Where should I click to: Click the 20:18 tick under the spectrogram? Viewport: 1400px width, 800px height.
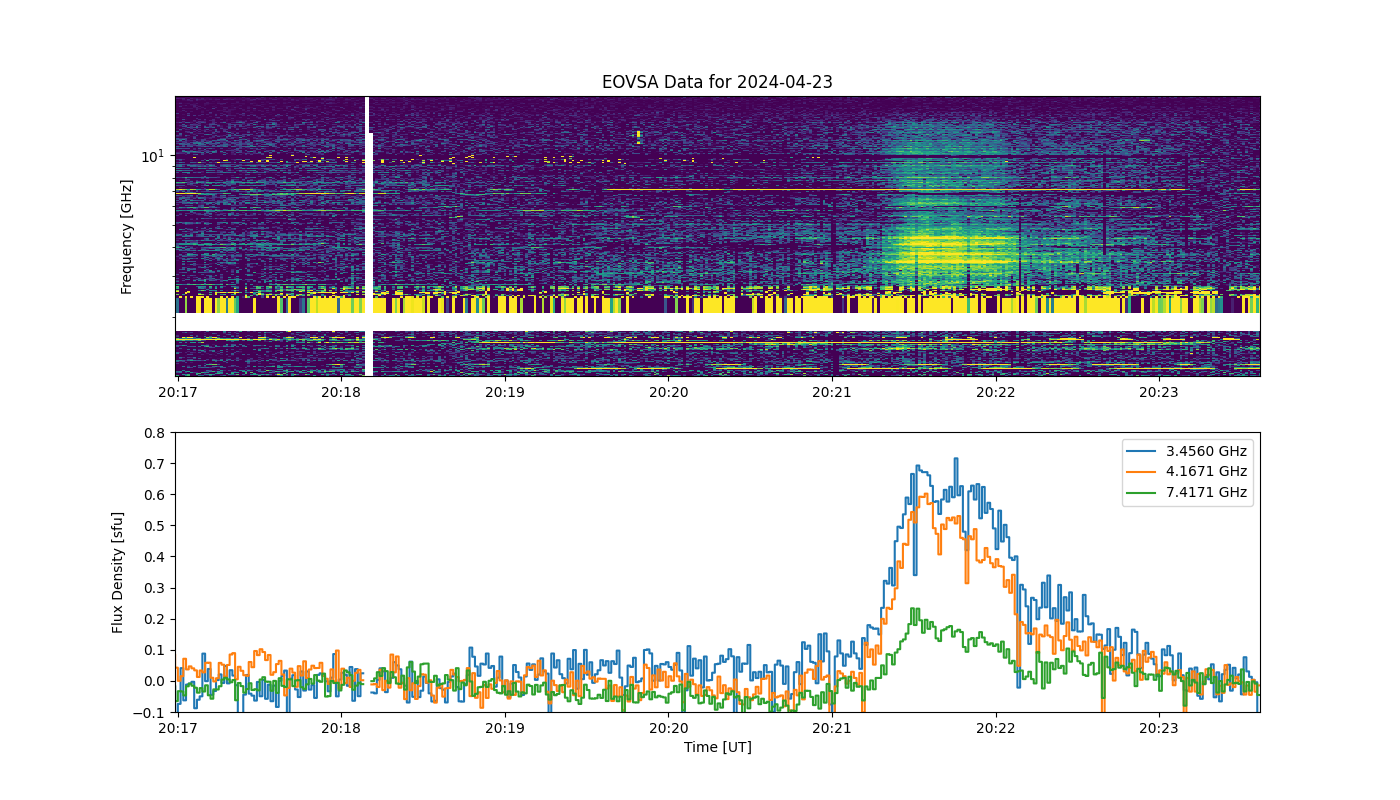(341, 392)
